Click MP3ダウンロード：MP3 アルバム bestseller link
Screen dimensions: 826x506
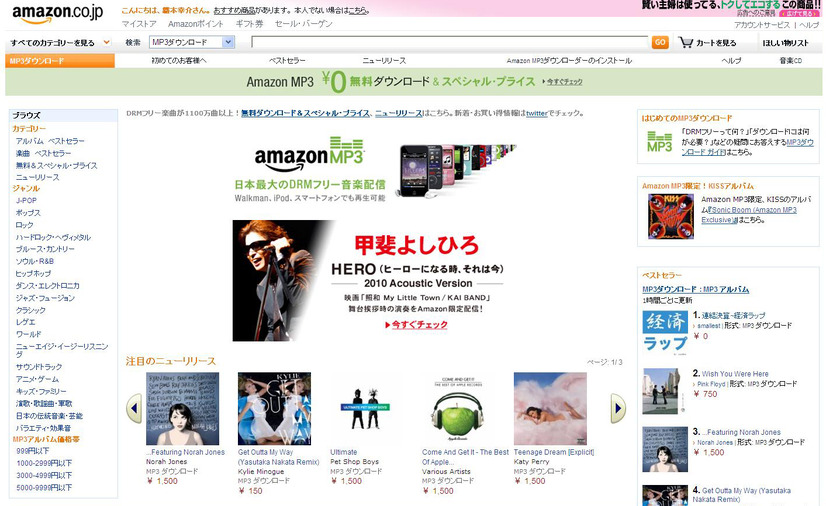point(695,289)
